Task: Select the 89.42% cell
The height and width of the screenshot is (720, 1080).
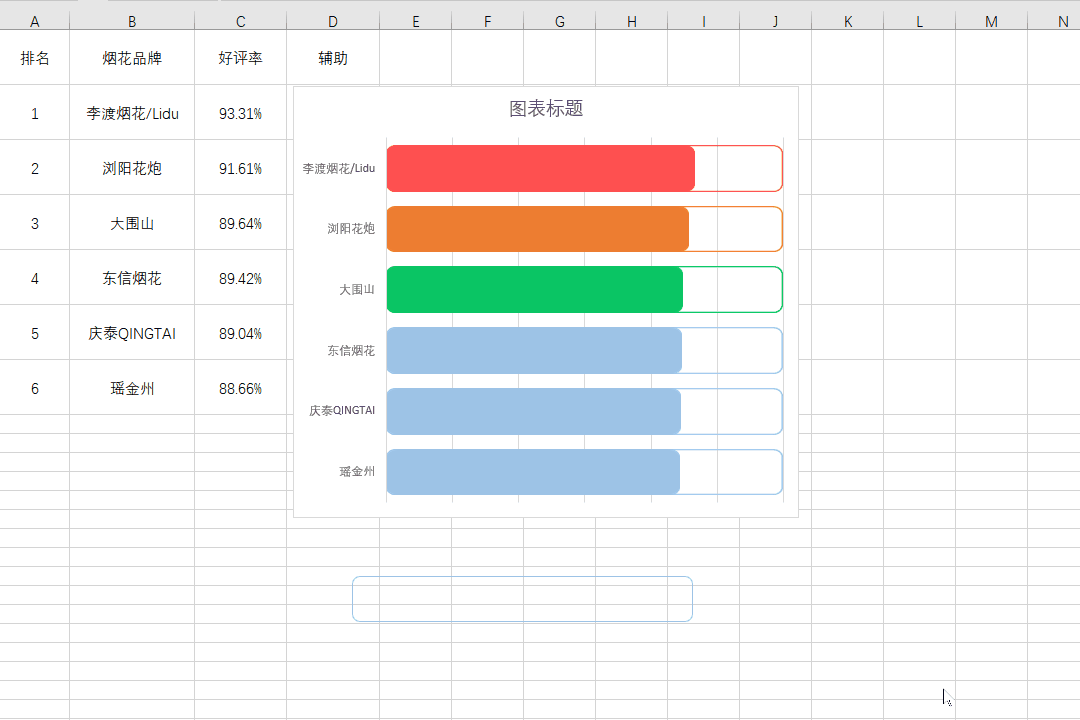Action: [240, 278]
